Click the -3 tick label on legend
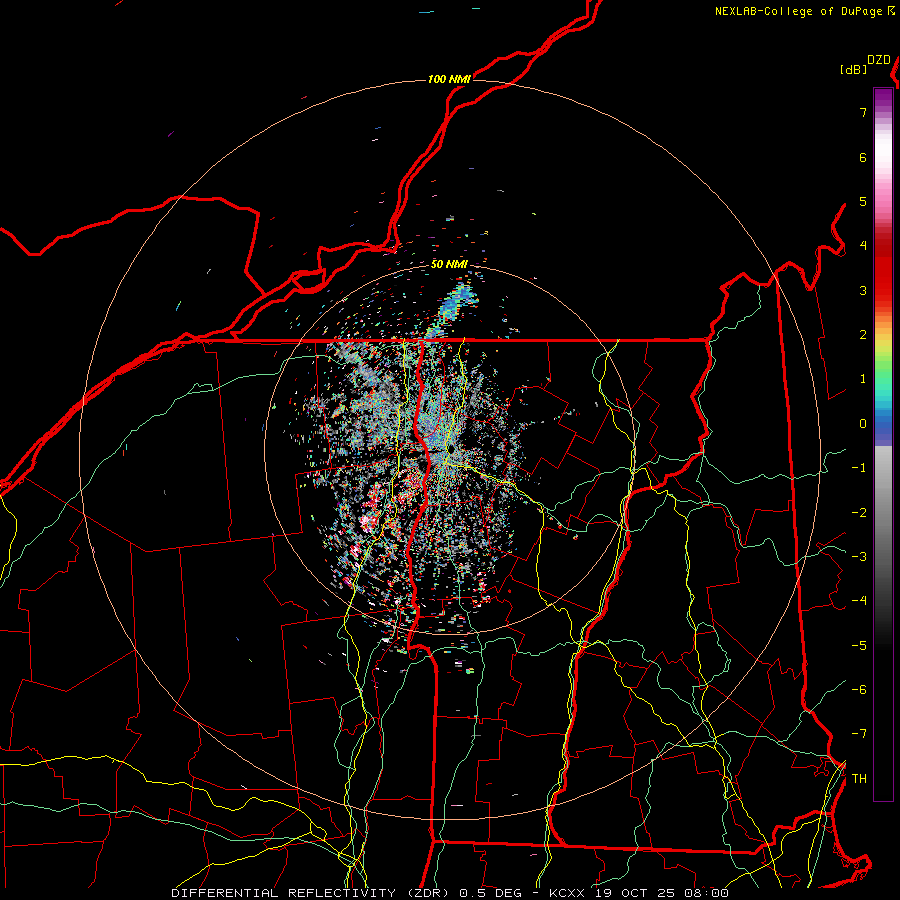Screen dimensions: 900x900 tap(859, 557)
